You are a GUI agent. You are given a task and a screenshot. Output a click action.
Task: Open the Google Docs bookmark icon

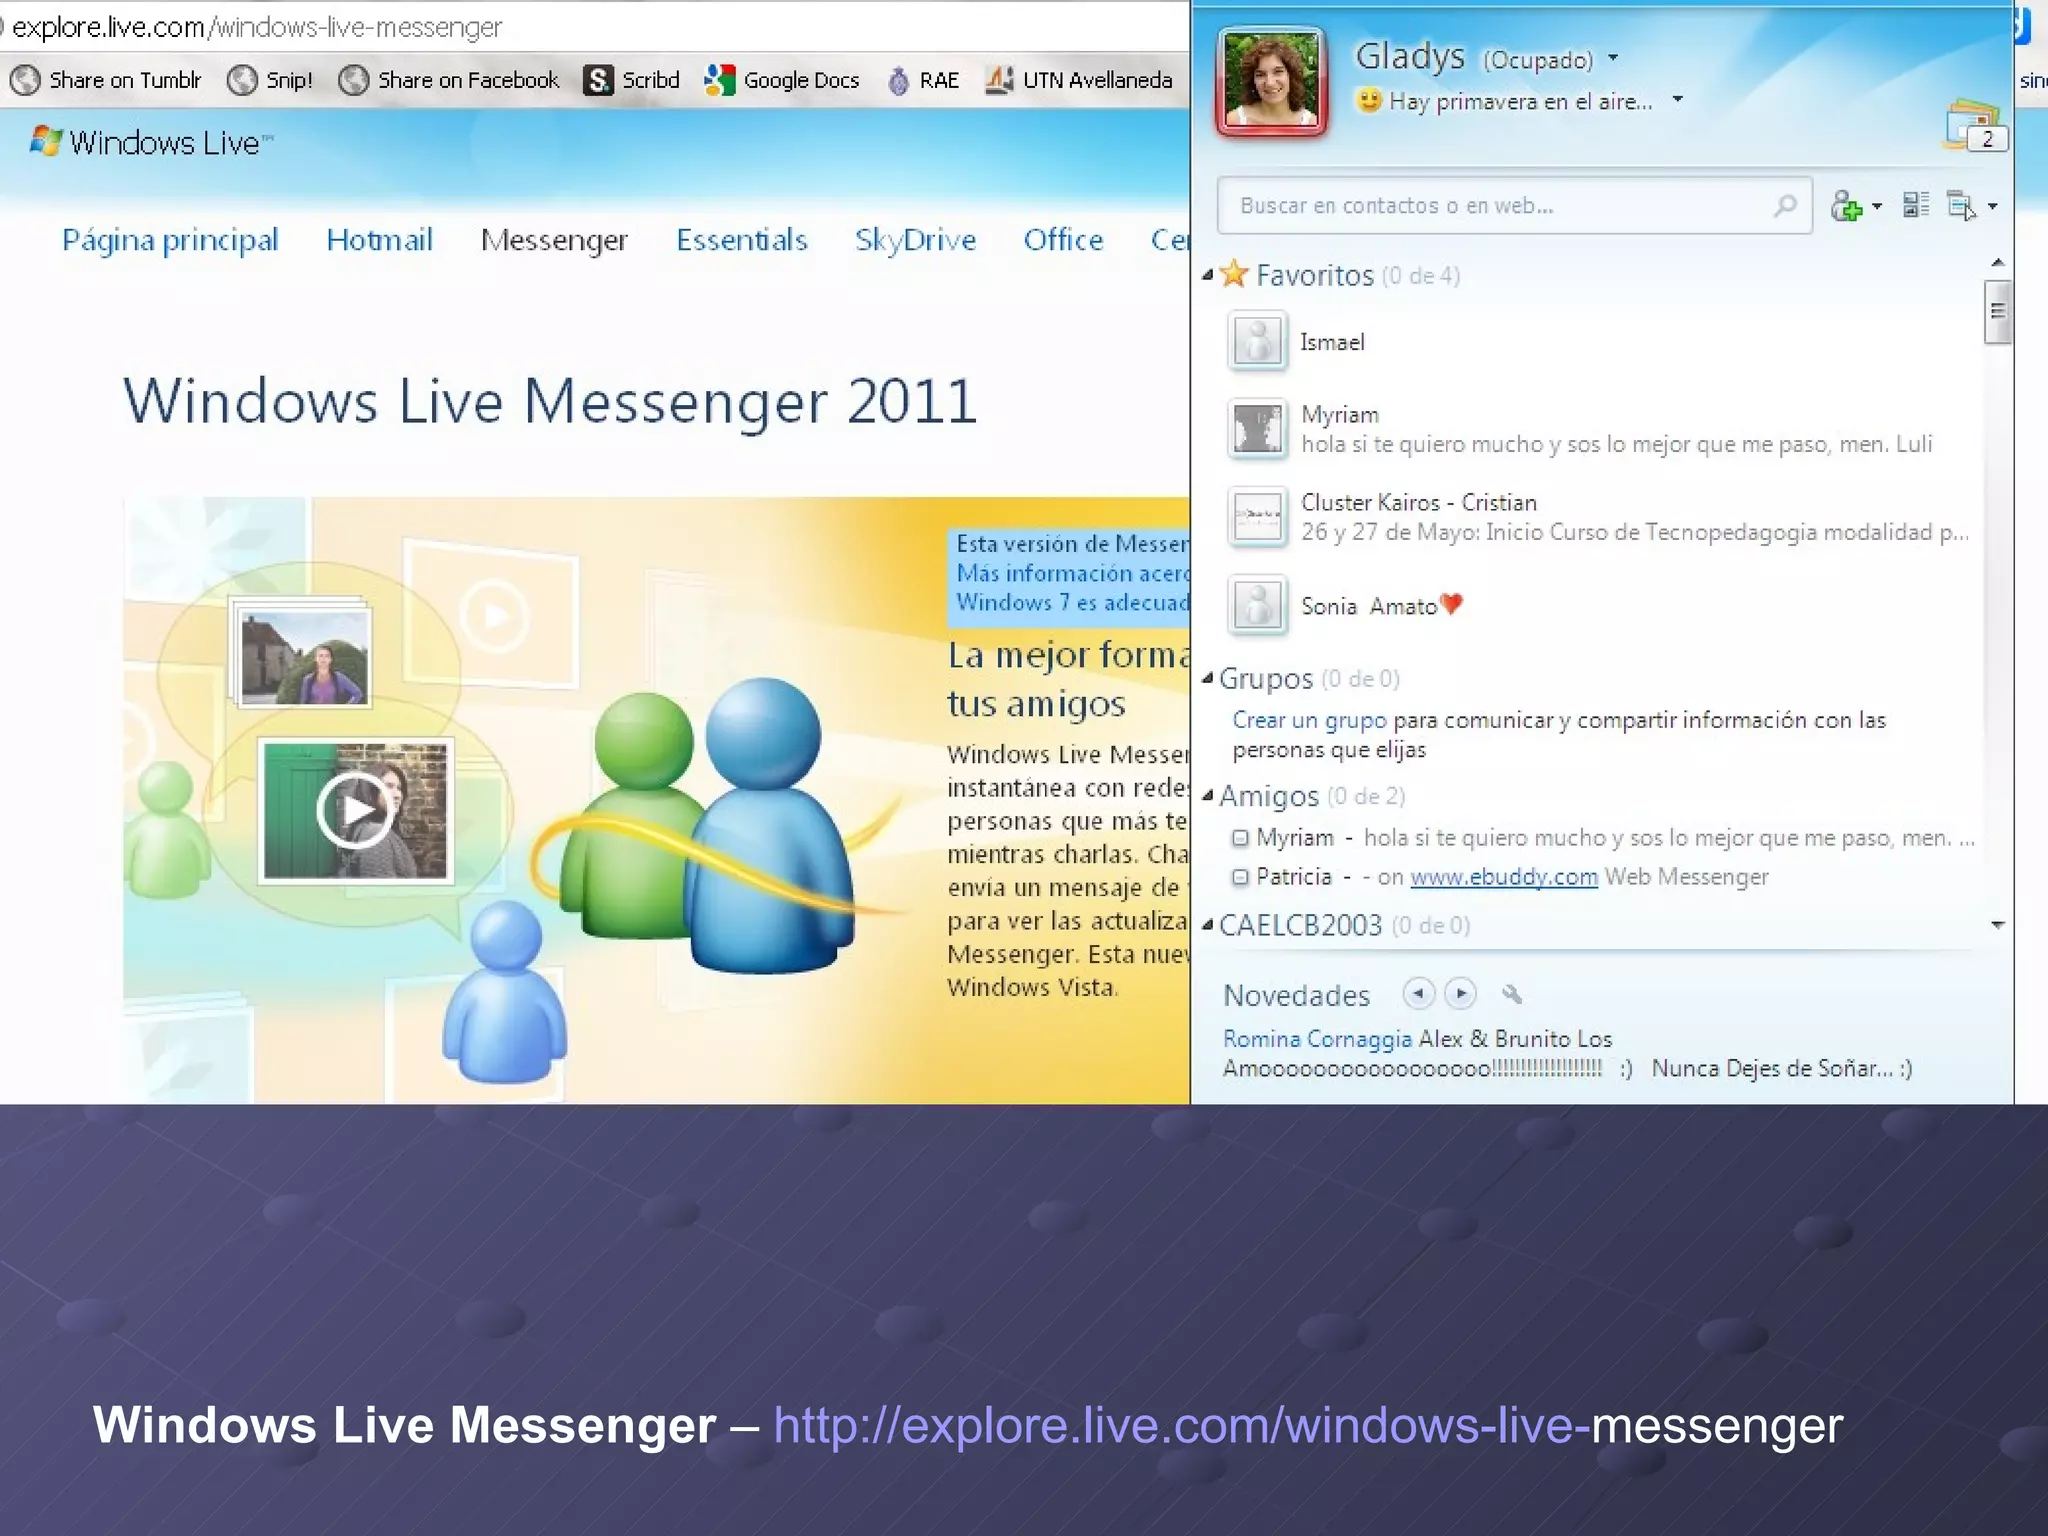tap(719, 80)
